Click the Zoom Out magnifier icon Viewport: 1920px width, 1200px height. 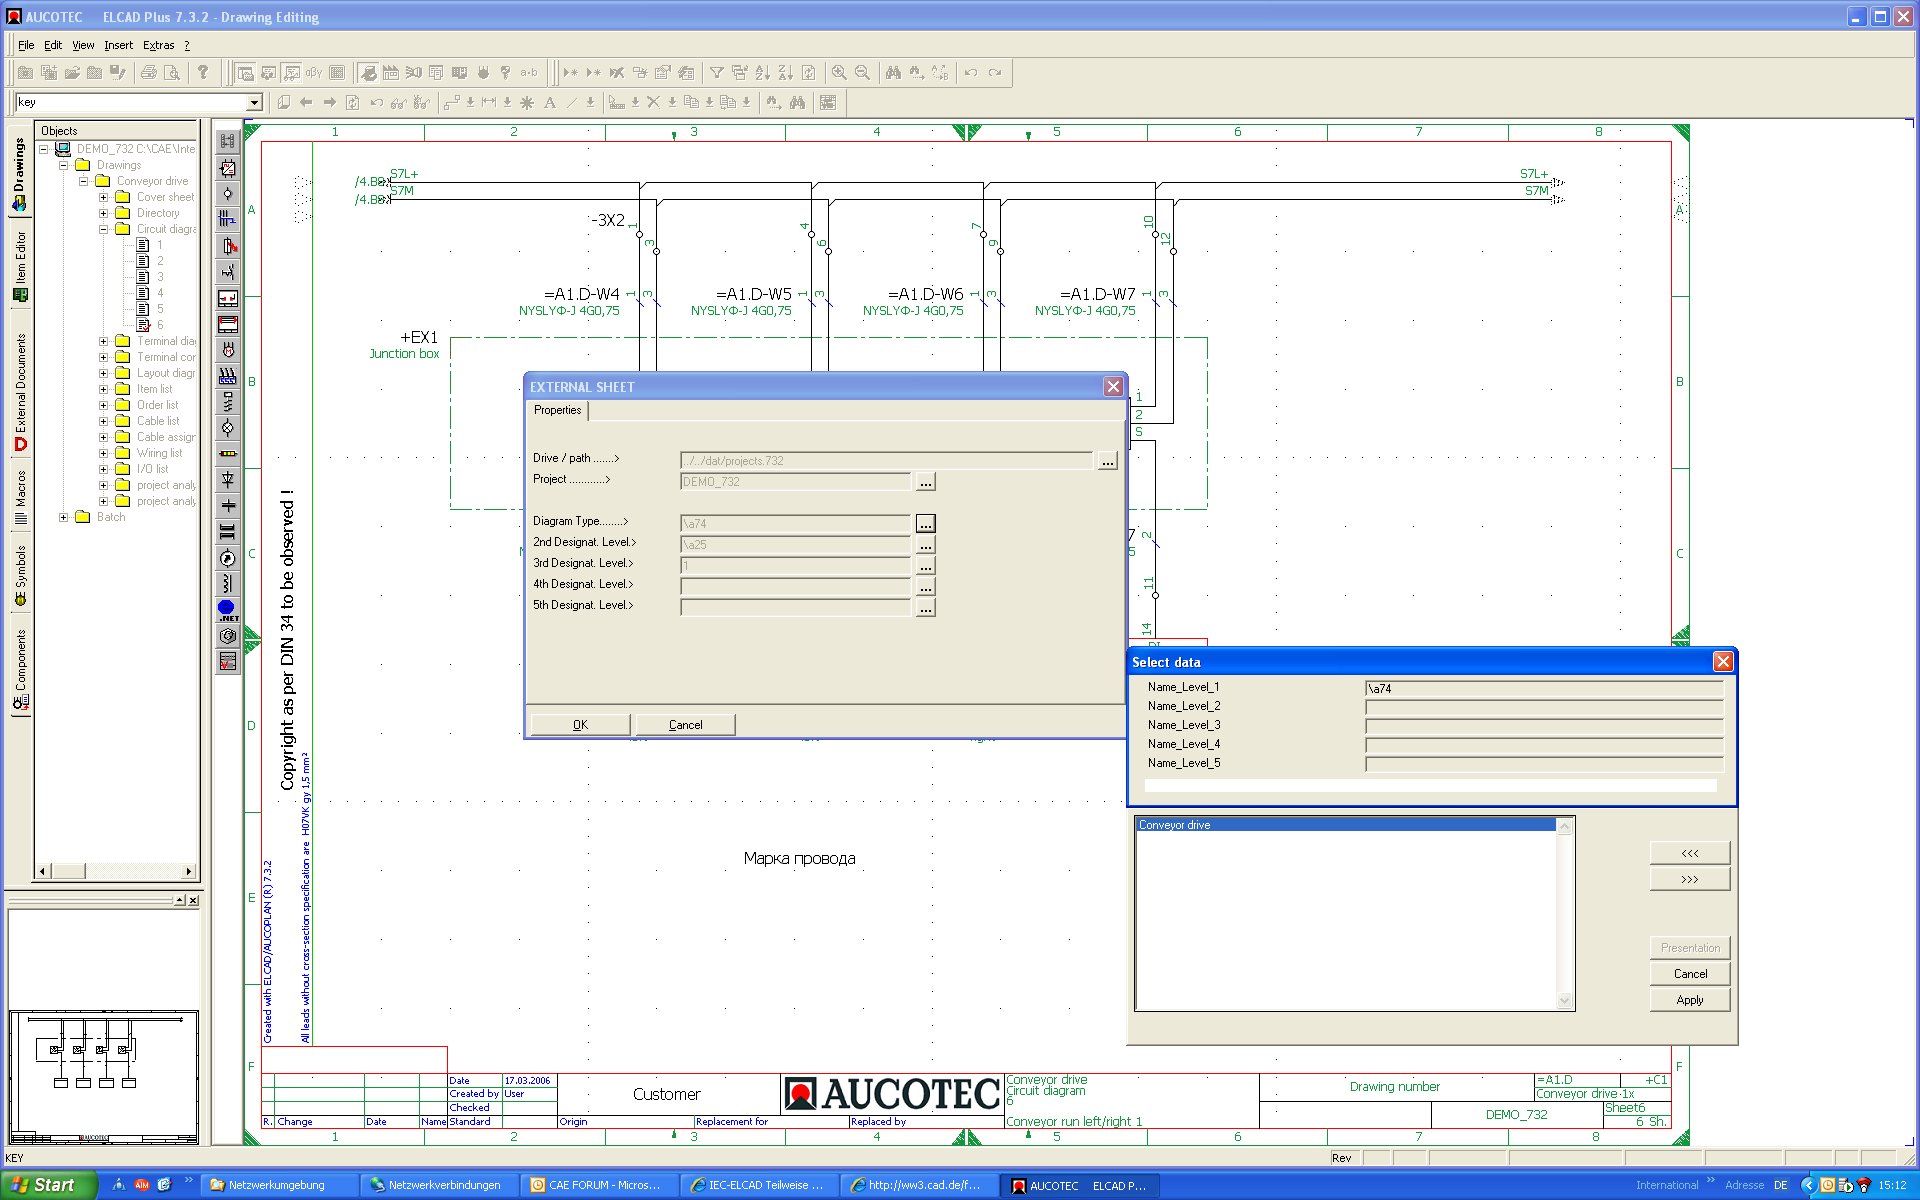862,72
